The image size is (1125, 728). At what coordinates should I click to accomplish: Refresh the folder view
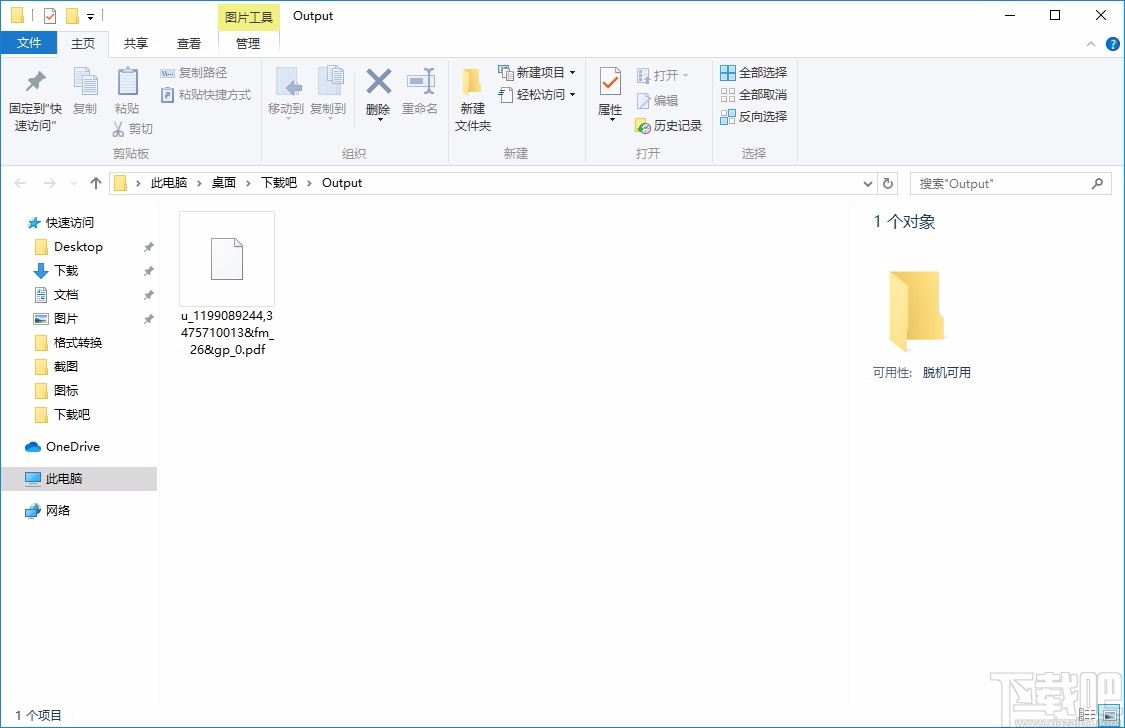[x=888, y=183]
